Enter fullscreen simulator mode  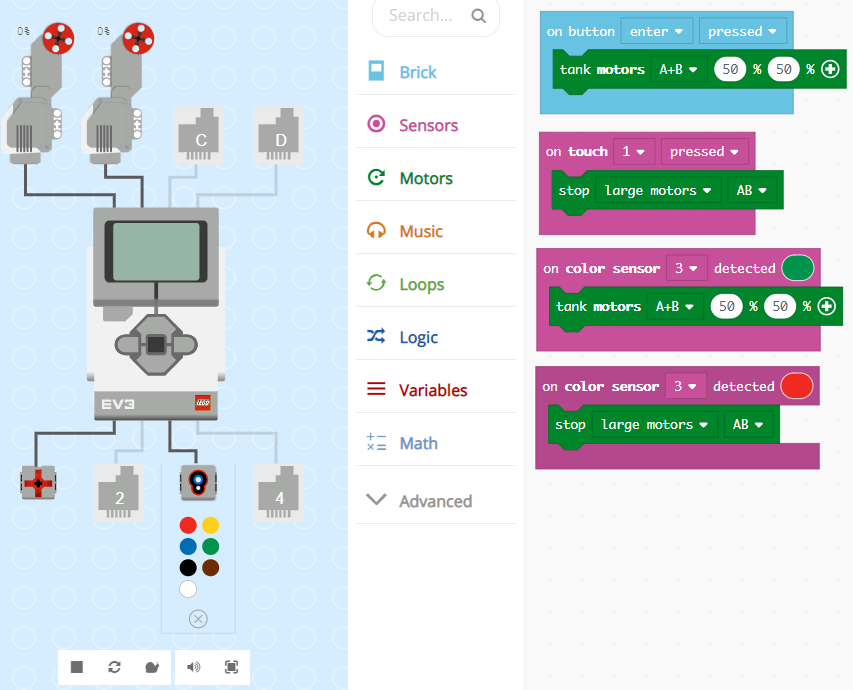click(231, 667)
